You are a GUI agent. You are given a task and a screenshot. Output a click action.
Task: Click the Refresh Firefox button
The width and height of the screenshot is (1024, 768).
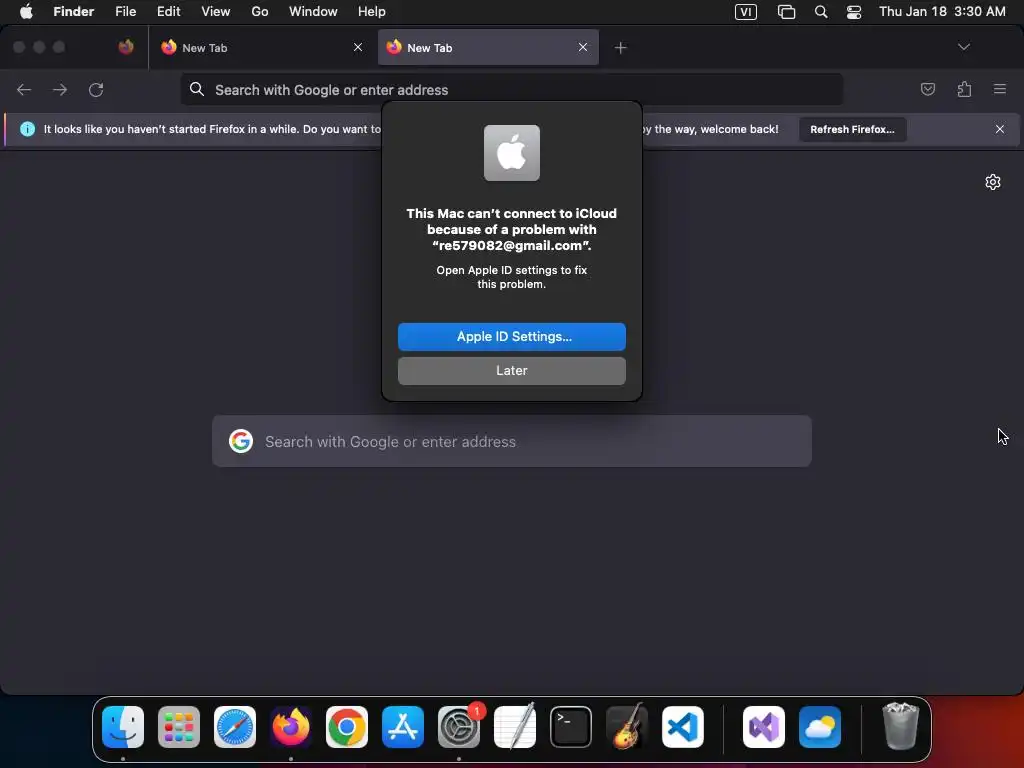852,129
